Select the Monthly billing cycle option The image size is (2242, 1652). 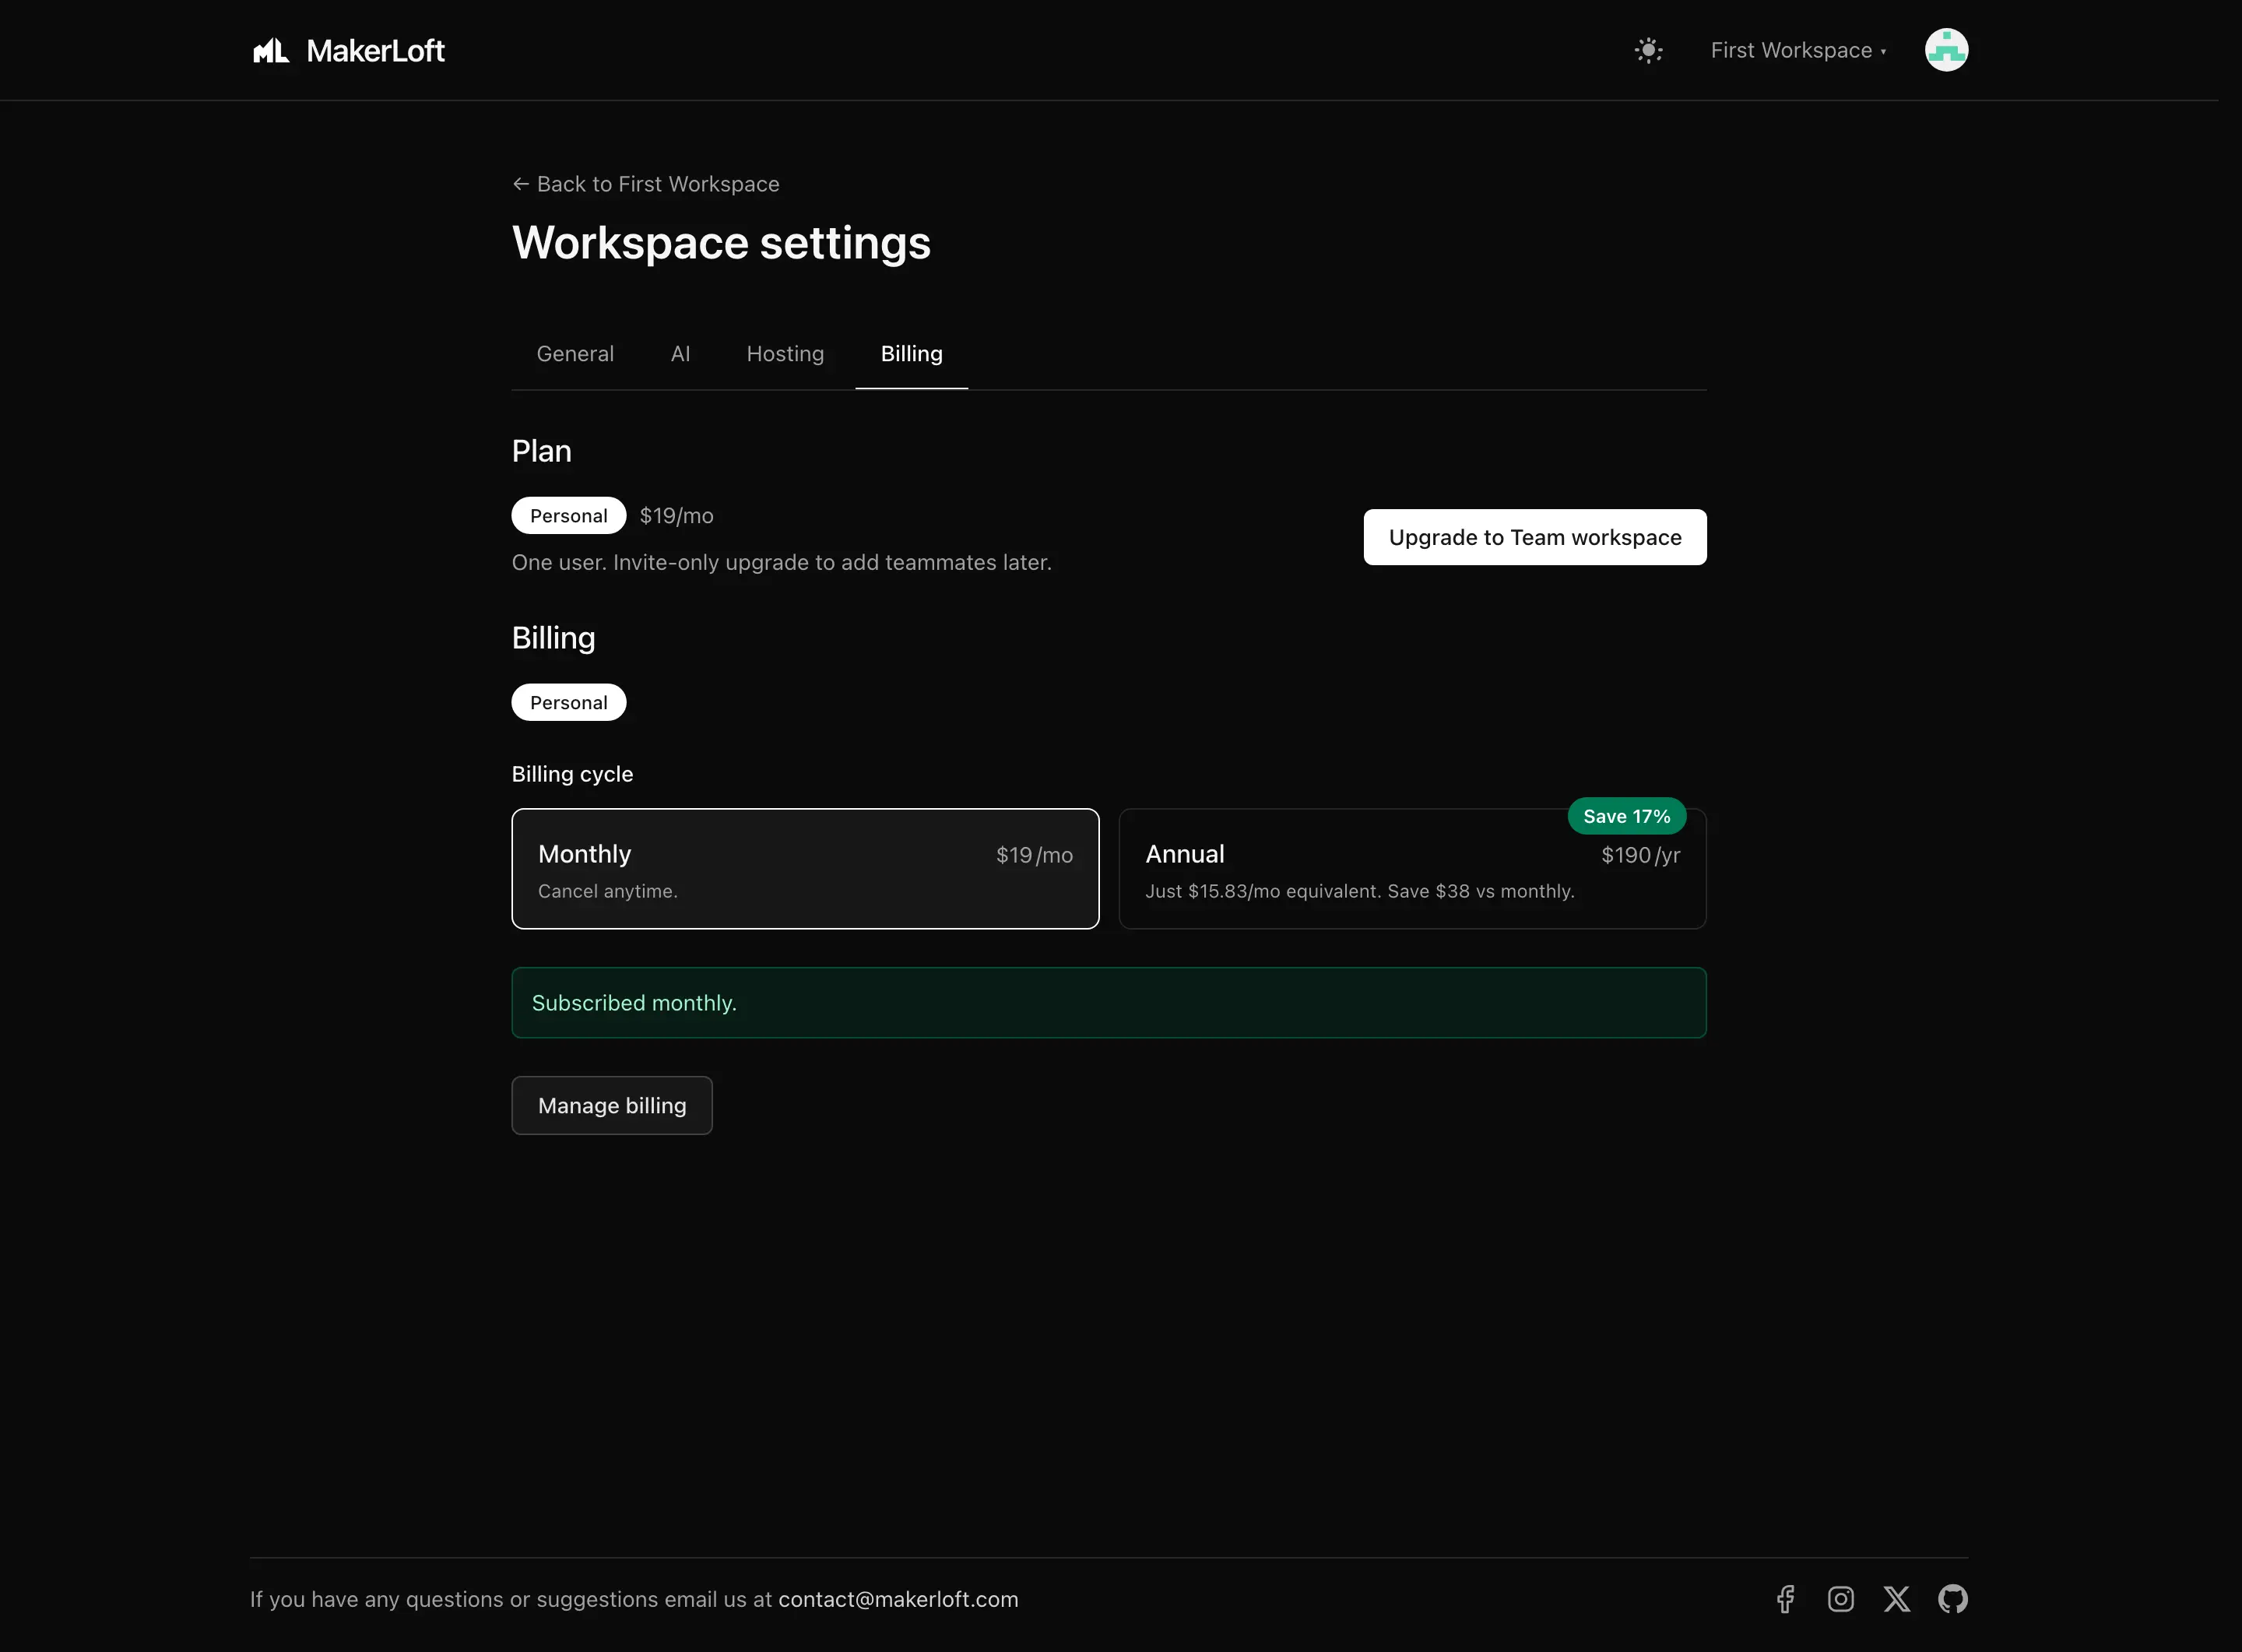pos(805,868)
